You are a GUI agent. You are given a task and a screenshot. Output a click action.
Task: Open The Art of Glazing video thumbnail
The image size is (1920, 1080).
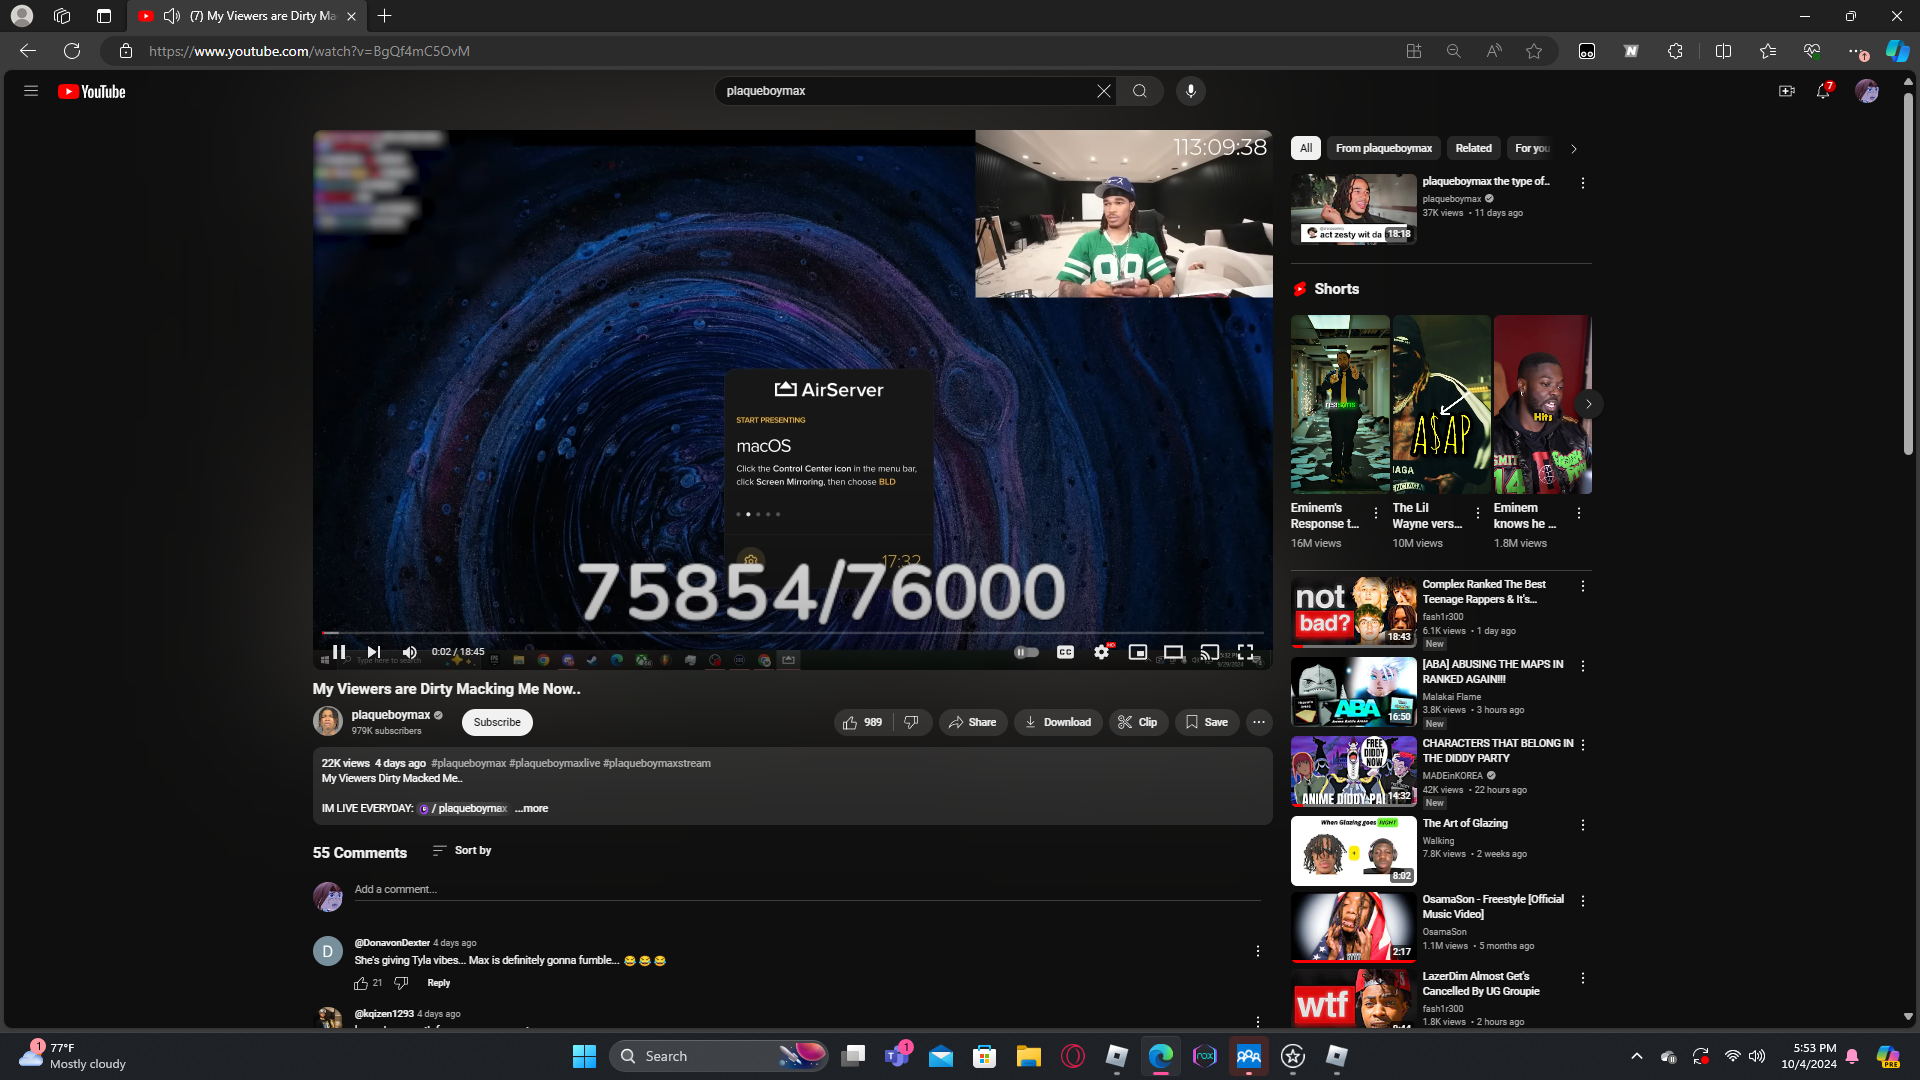1353,851
